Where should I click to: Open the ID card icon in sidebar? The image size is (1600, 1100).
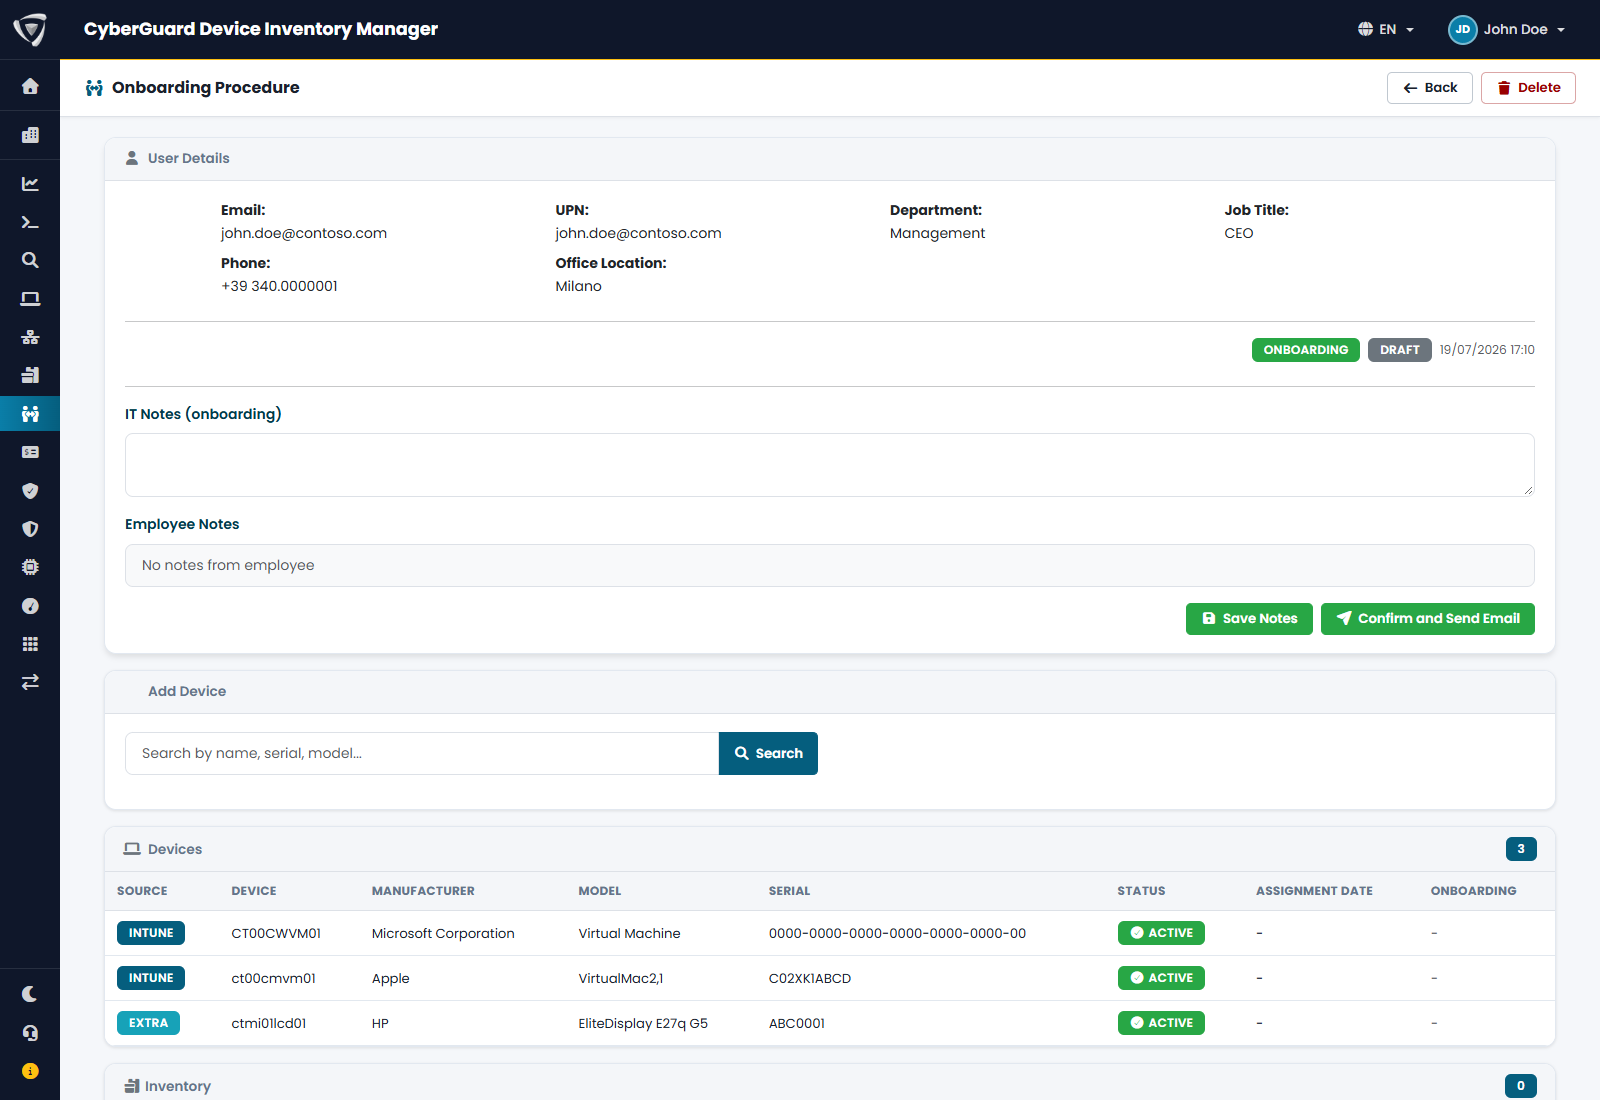tap(30, 452)
